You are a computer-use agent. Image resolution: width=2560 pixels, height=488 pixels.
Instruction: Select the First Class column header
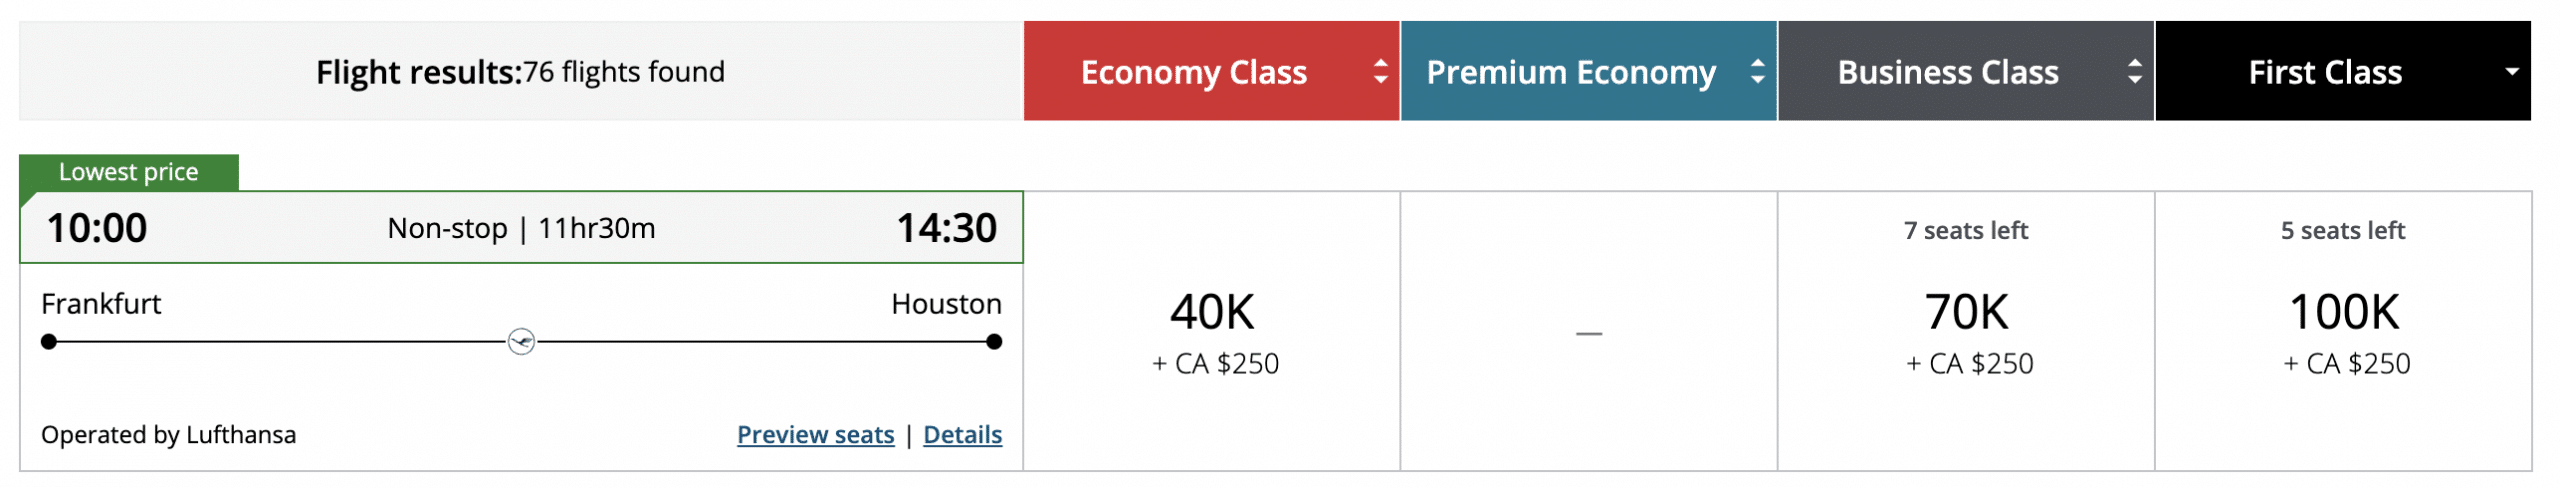point(2324,72)
